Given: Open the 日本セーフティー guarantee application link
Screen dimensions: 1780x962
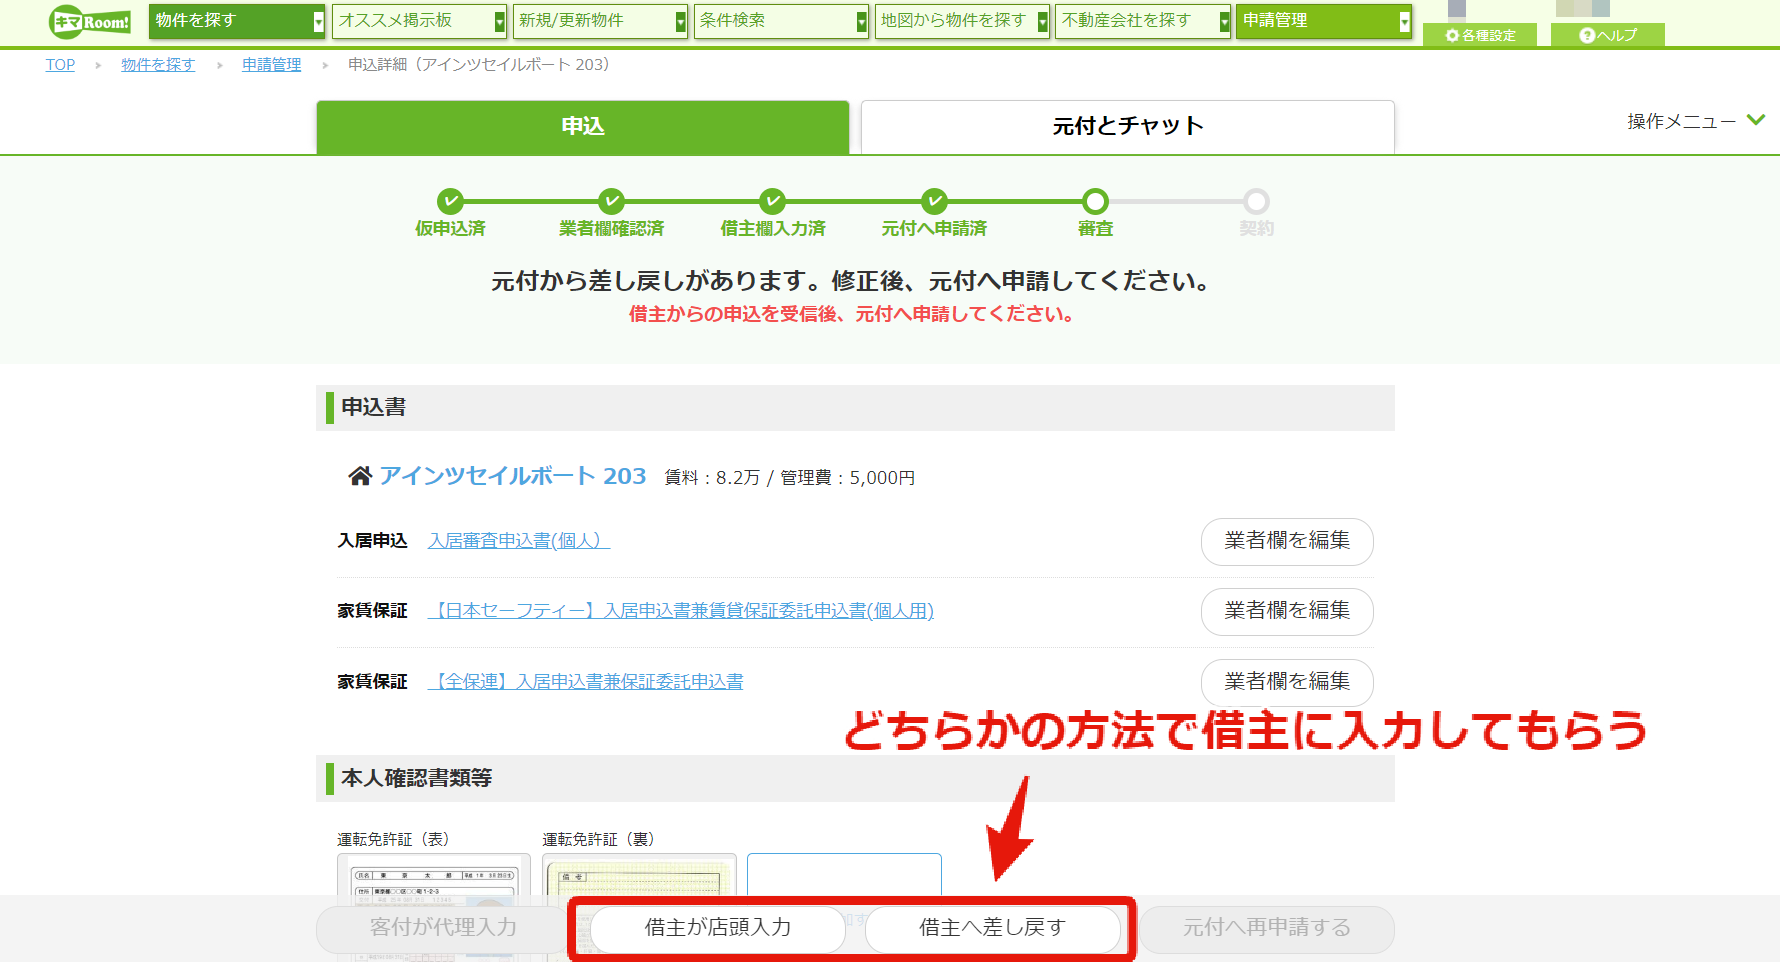Looking at the screenshot, I should [680, 610].
